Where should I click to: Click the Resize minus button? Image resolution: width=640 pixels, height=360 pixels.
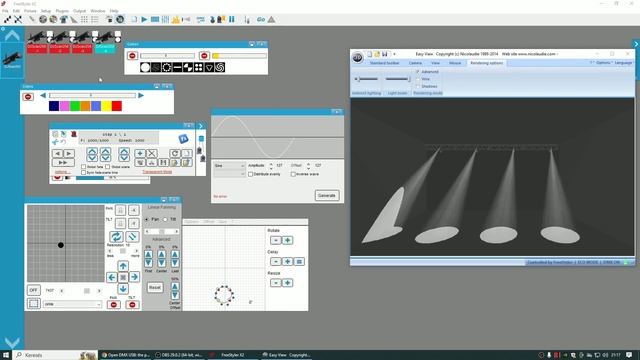(276, 283)
